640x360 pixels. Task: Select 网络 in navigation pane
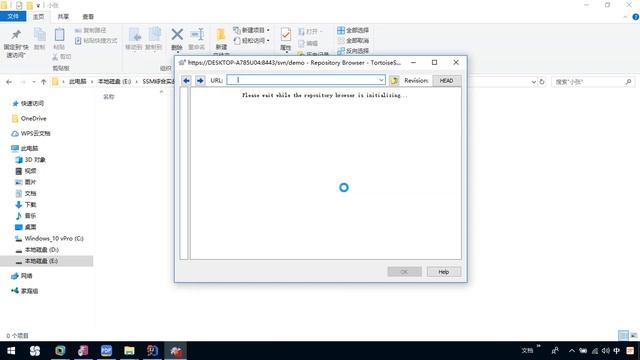[x=27, y=276]
